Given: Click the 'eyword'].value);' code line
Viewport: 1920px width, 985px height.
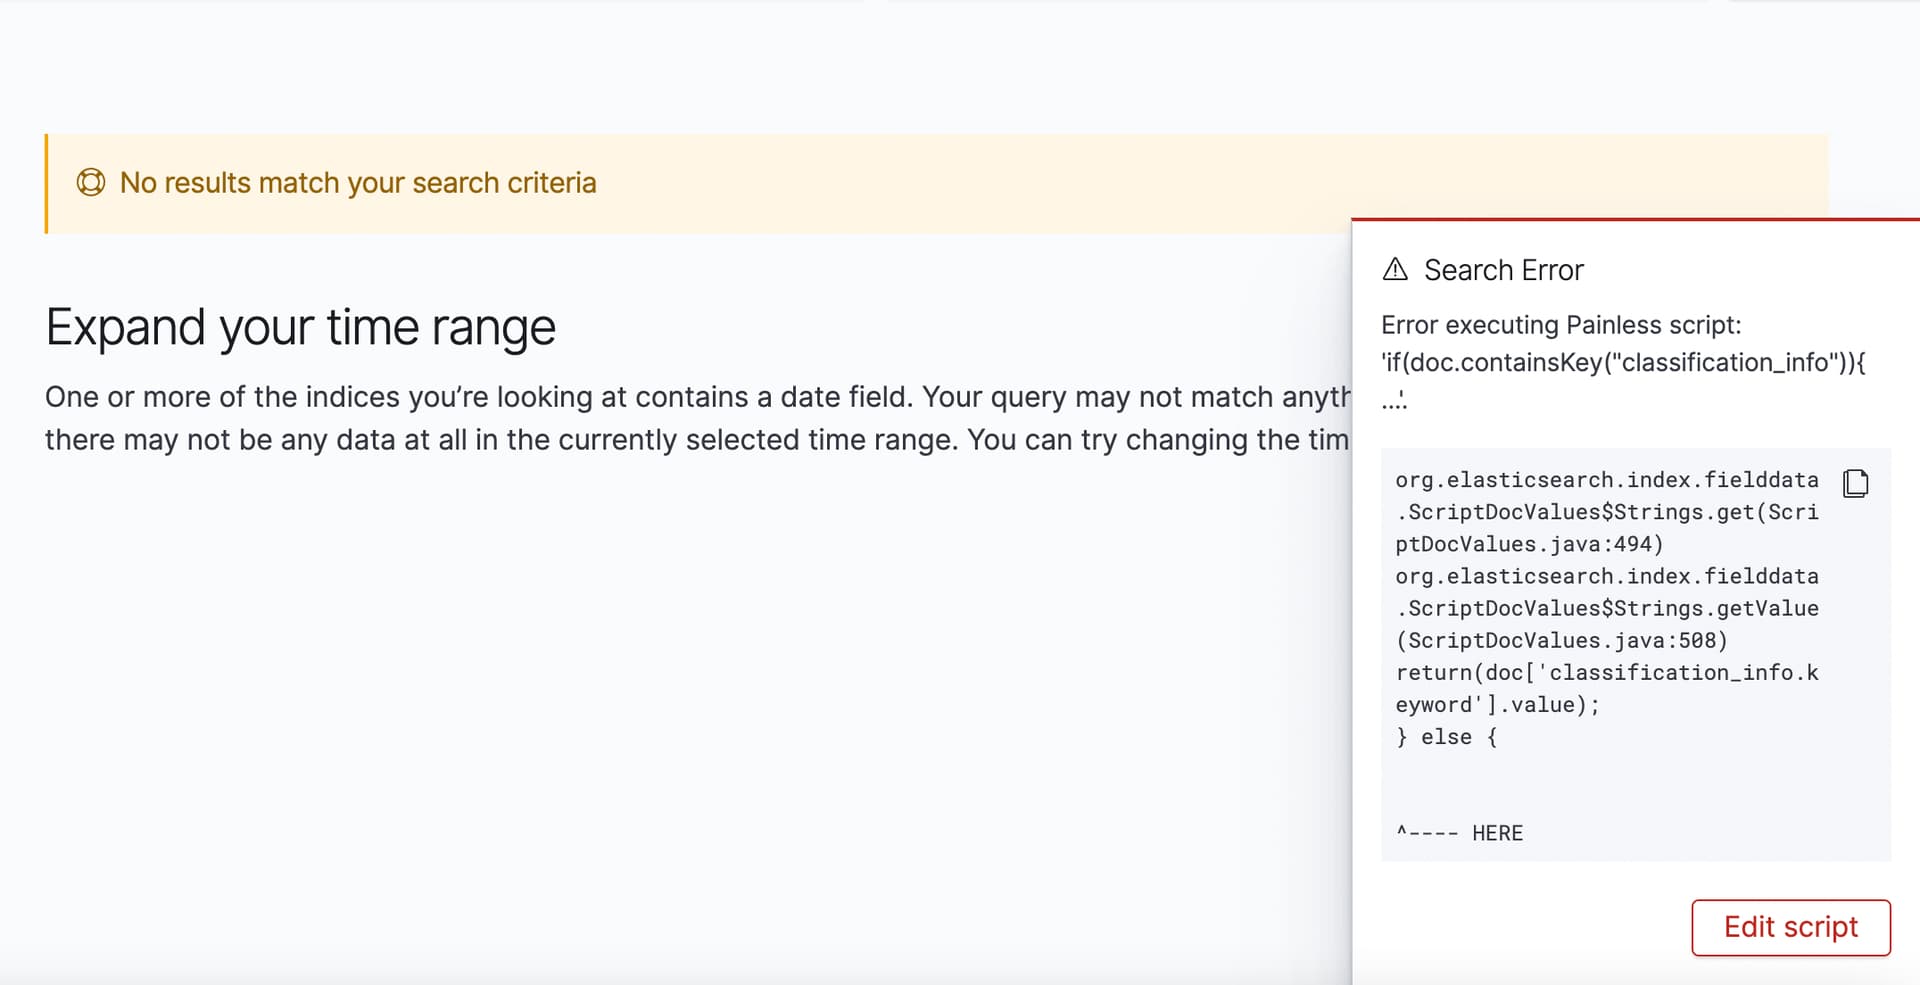Looking at the screenshot, I should [1497, 705].
